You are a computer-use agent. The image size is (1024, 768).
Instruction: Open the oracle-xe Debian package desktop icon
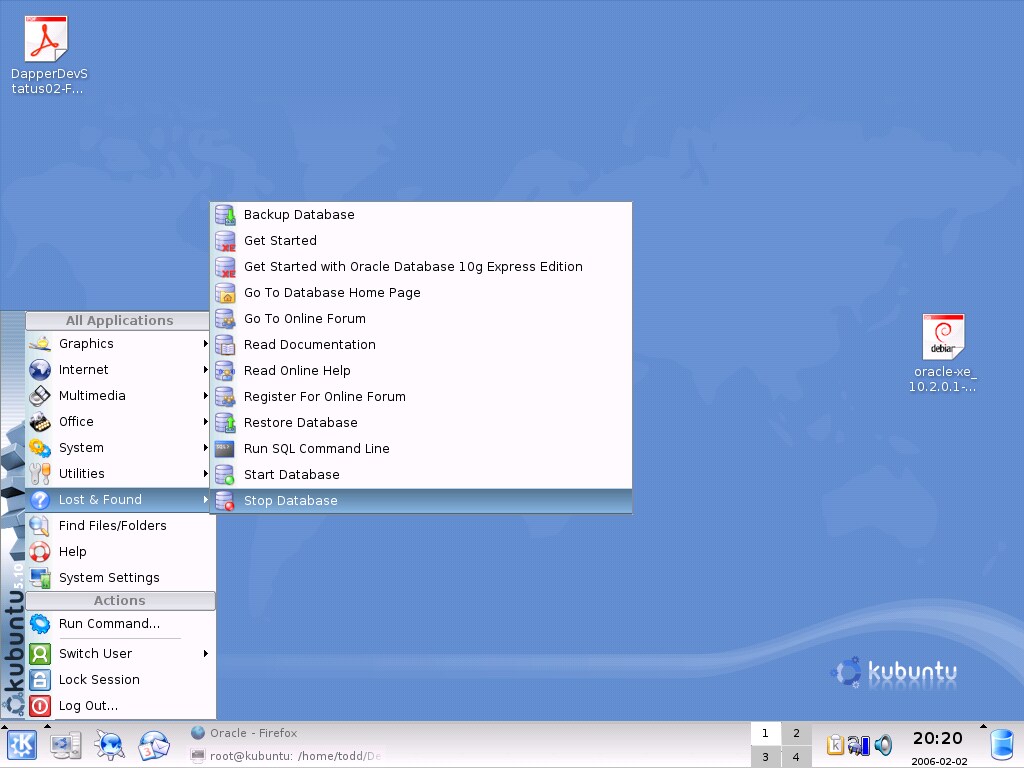coord(943,336)
